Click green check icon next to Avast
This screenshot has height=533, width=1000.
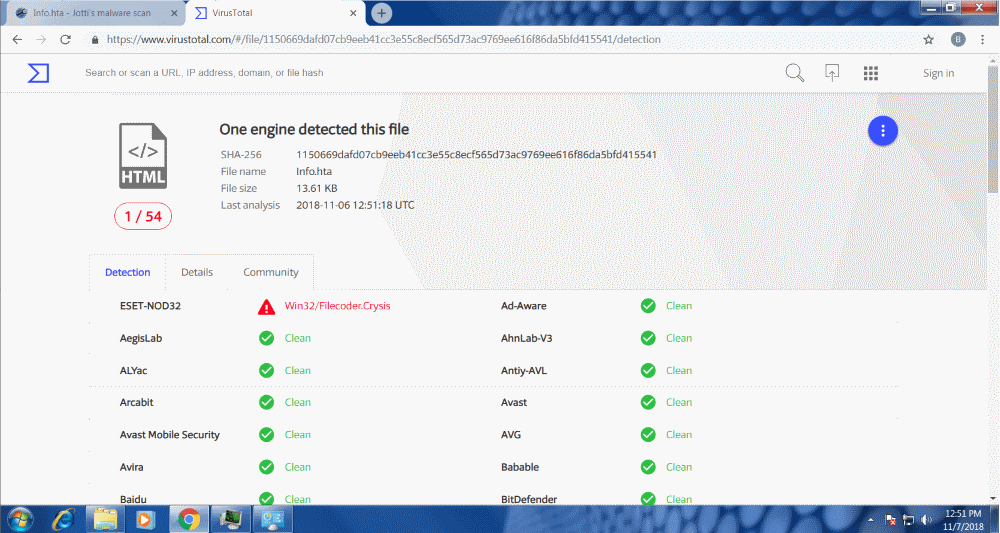[x=648, y=402]
